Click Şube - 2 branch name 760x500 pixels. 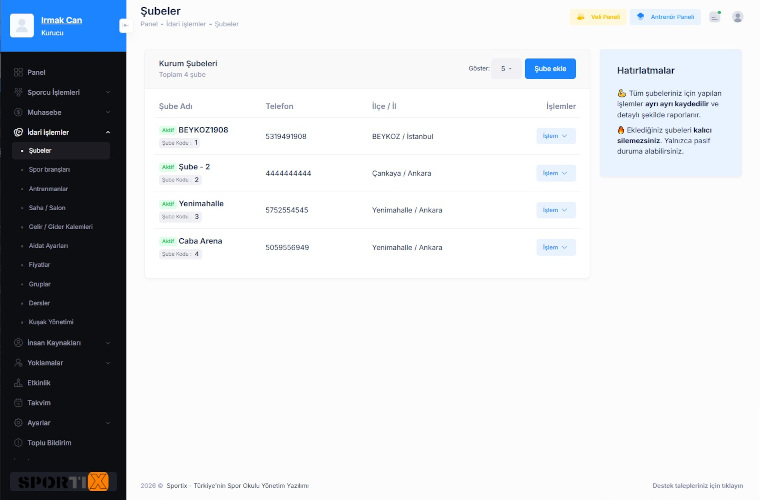(x=194, y=167)
